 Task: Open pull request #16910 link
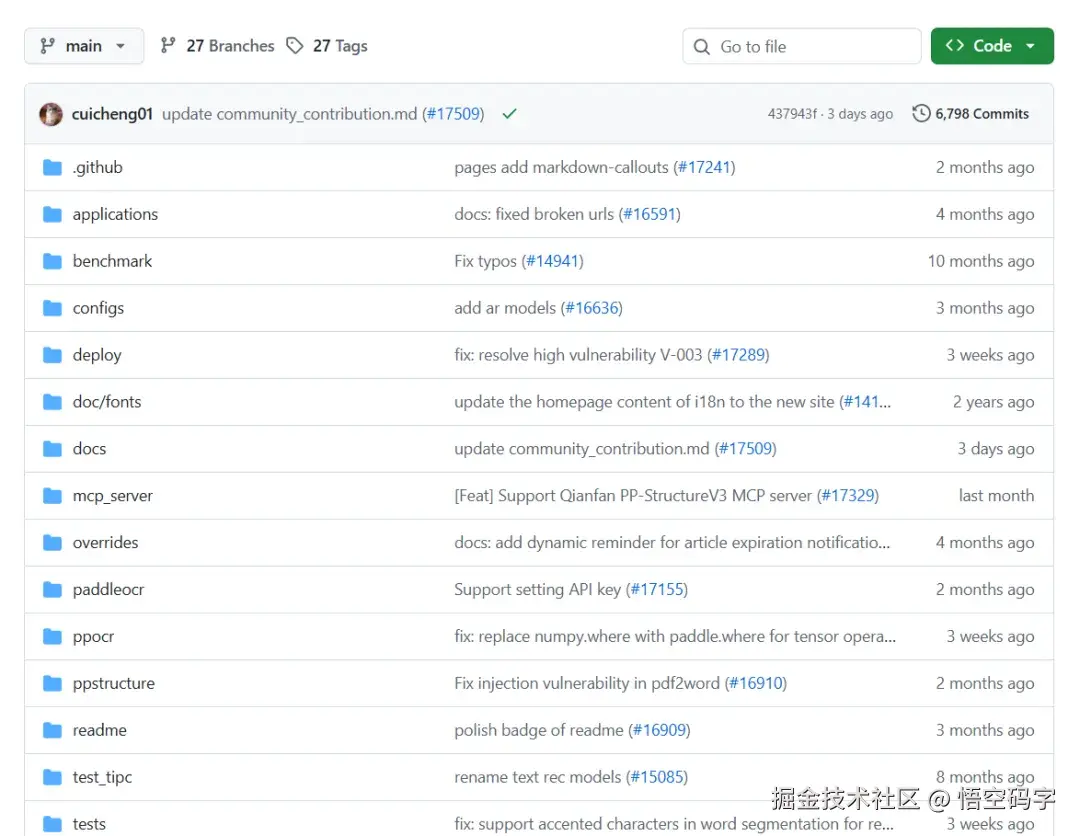coord(756,683)
